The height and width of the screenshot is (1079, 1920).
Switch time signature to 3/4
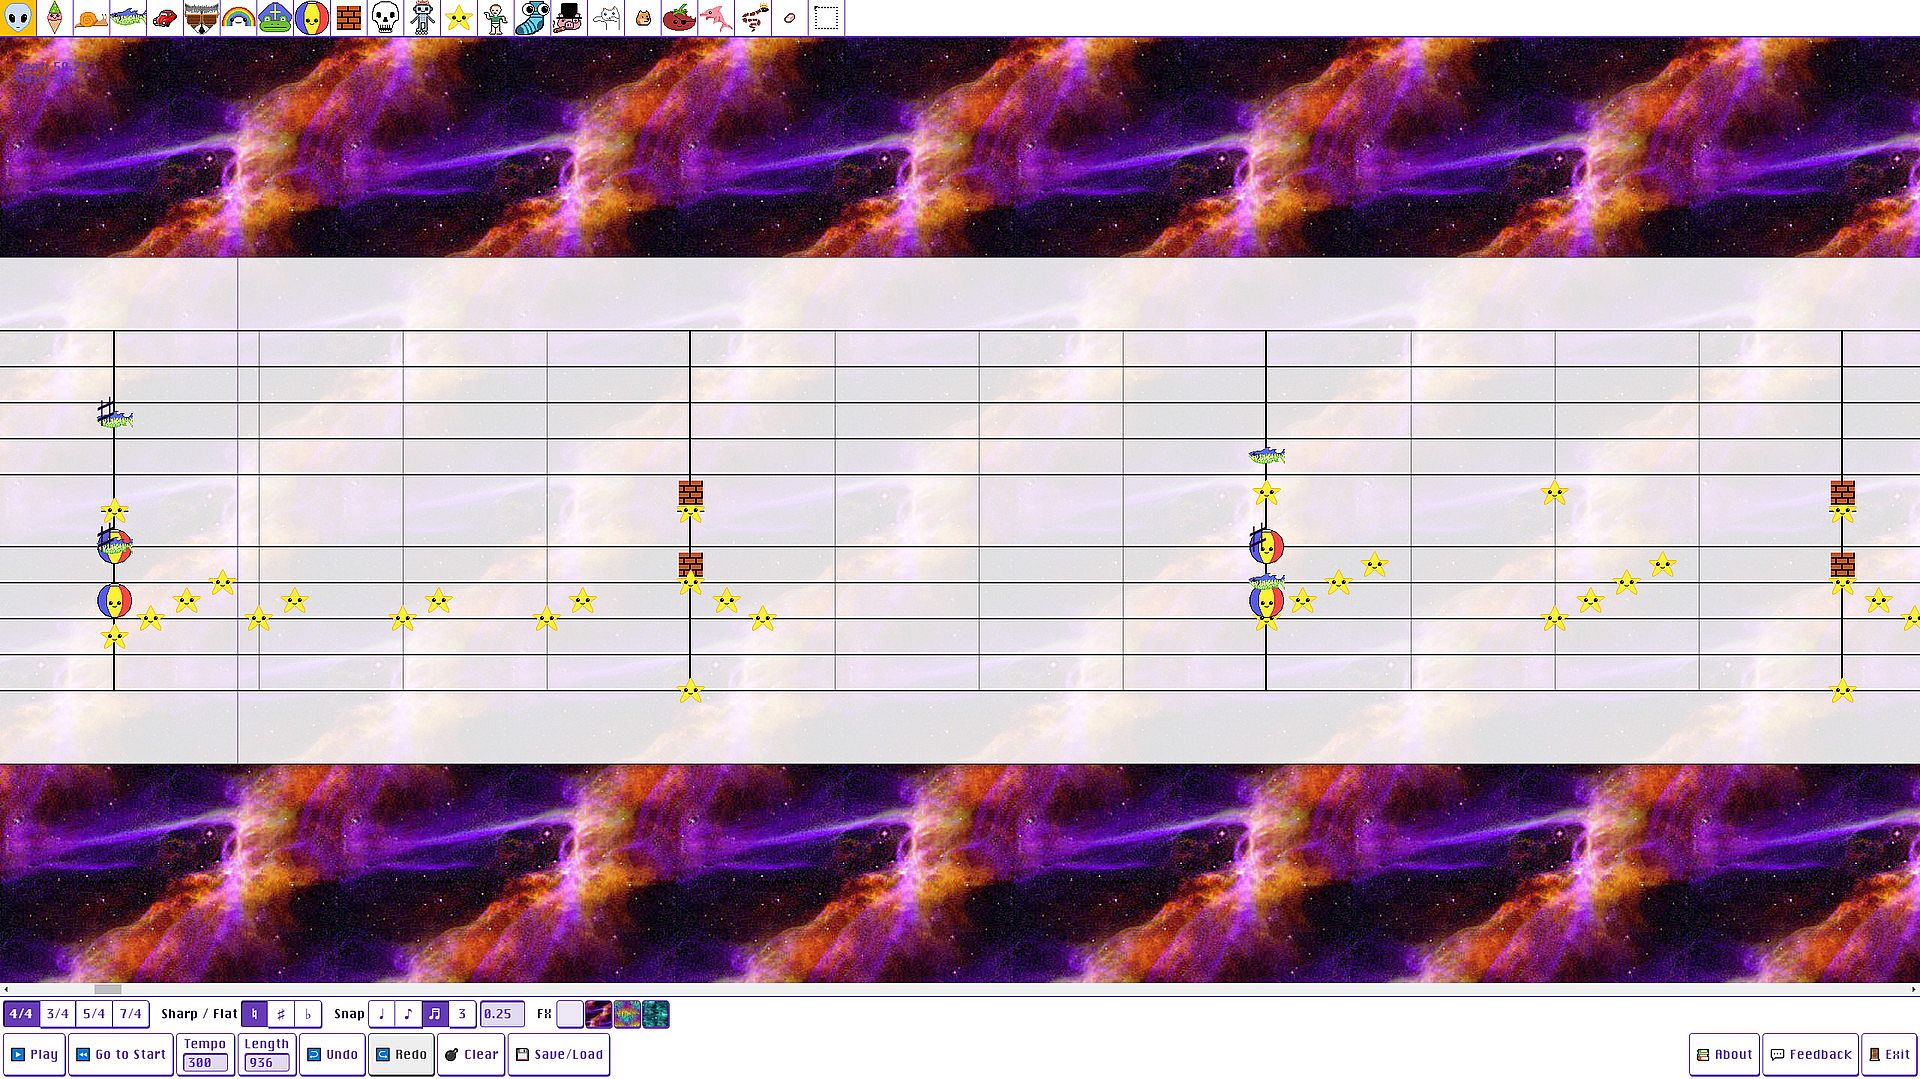pos(58,1014)
